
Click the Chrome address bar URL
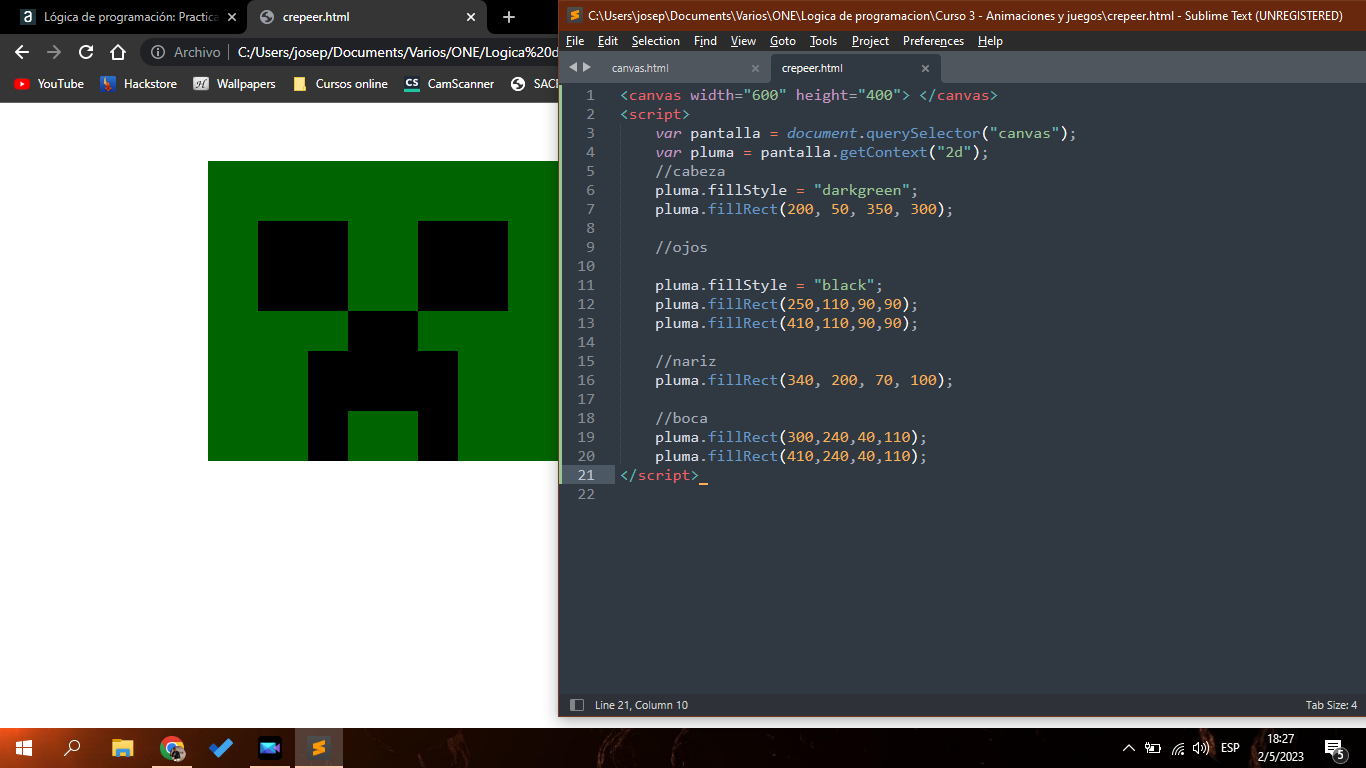click(x=397, y=52)
